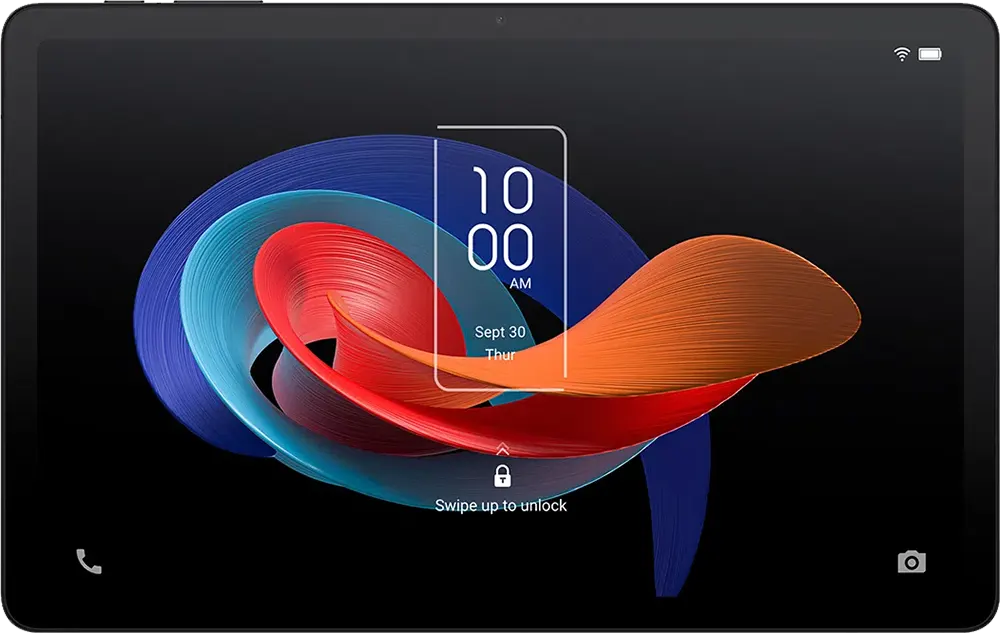Image resolution: width=1000 pixels, height=633 pixels.
Task: Launch the camera shortcut
Action: click(911, 562)
